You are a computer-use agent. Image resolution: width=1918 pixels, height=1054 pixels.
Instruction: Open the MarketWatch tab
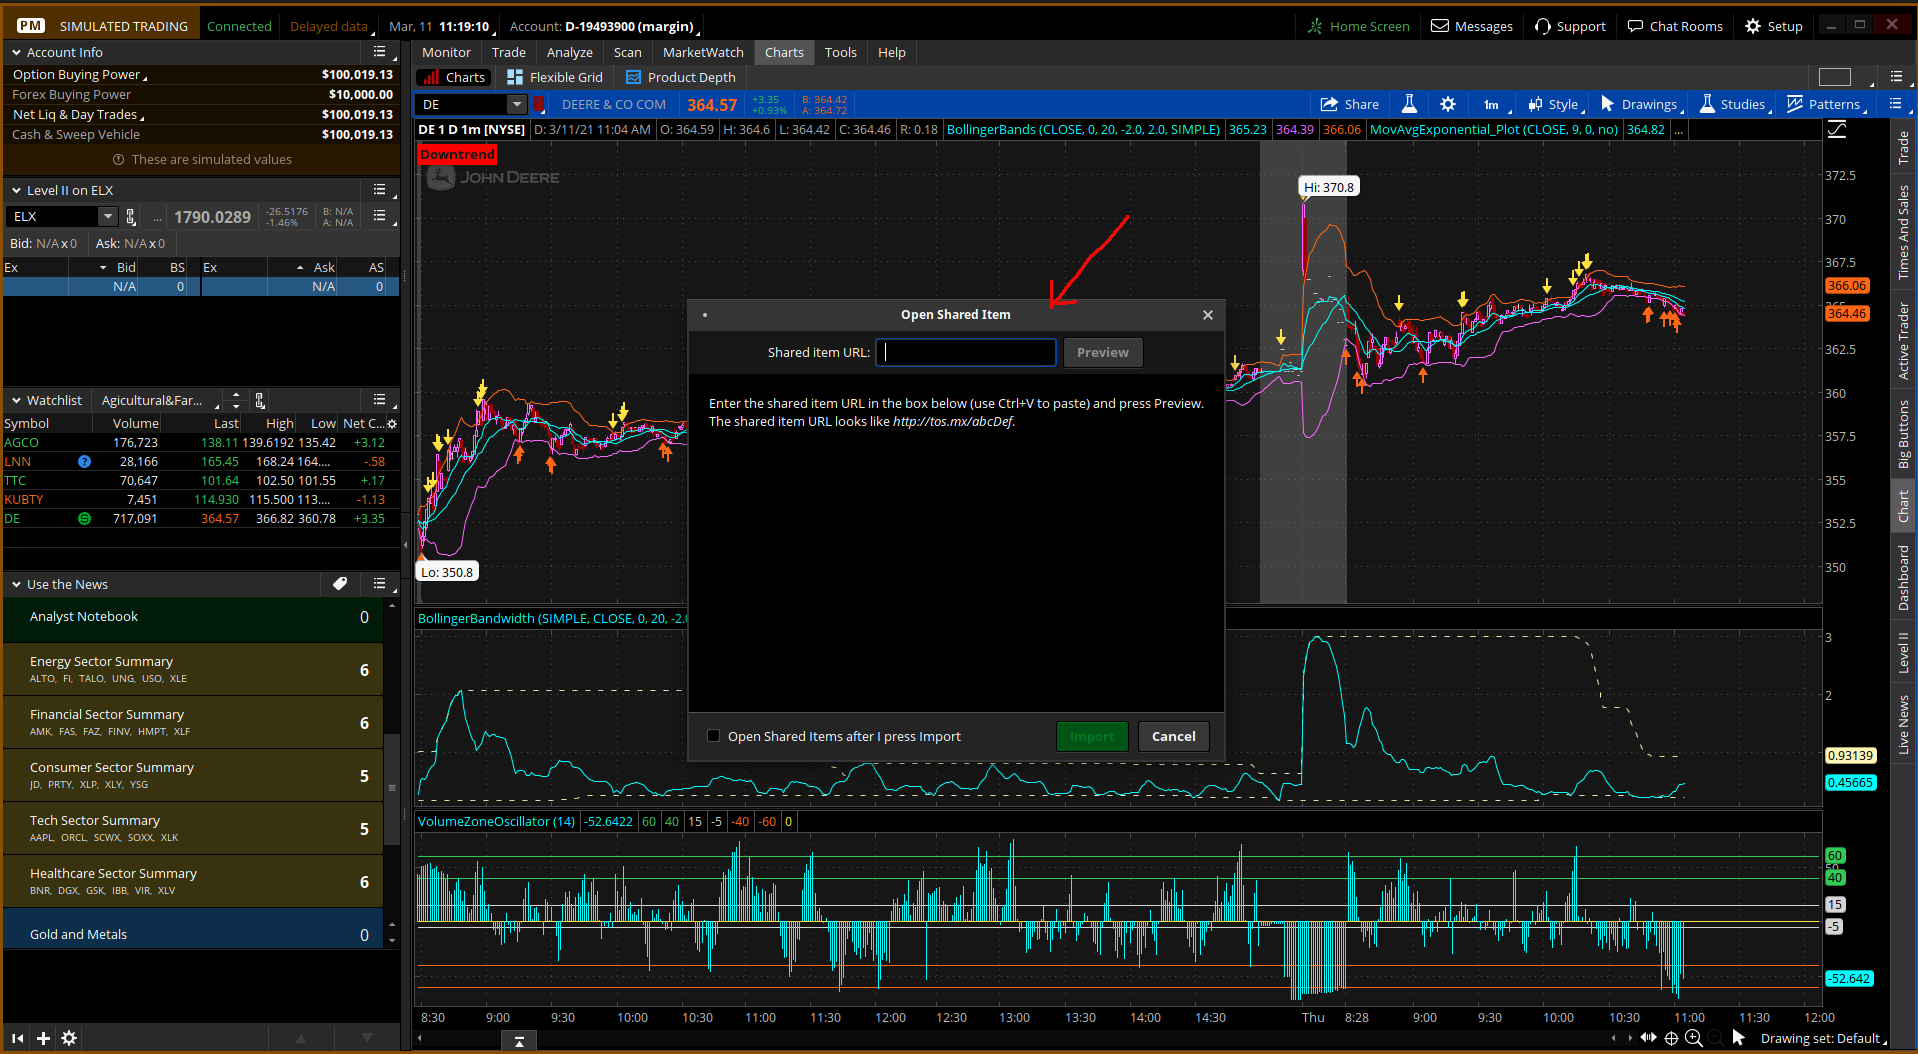703,52
